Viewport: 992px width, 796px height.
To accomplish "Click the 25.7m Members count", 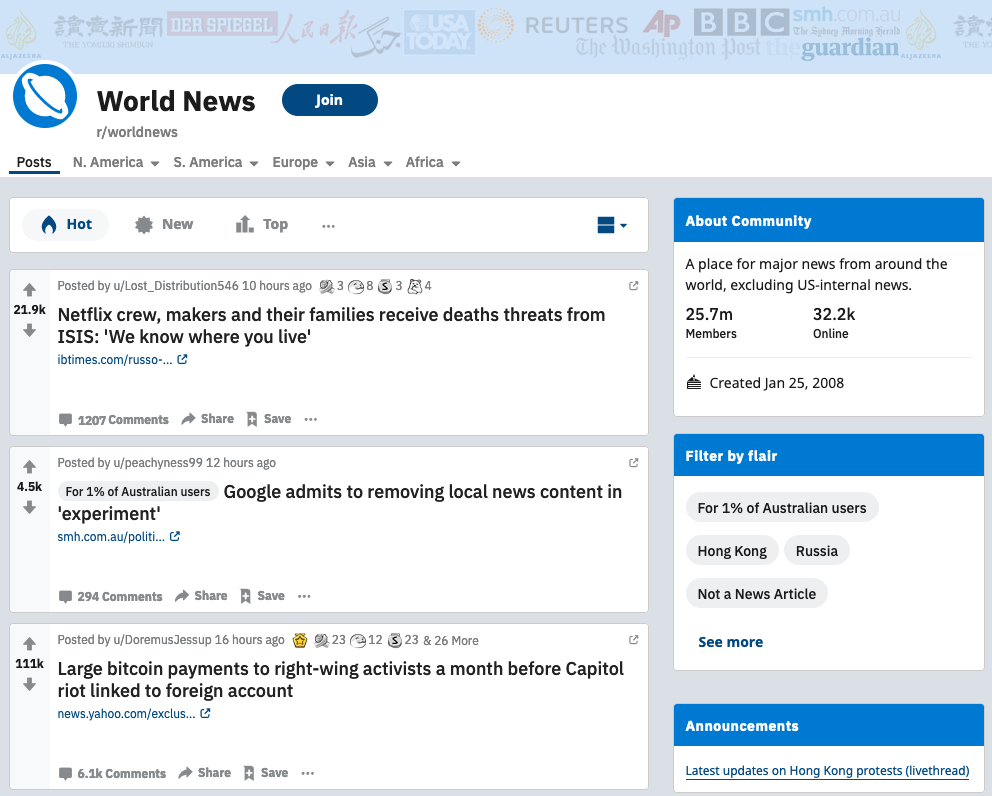I will point(711,323).
